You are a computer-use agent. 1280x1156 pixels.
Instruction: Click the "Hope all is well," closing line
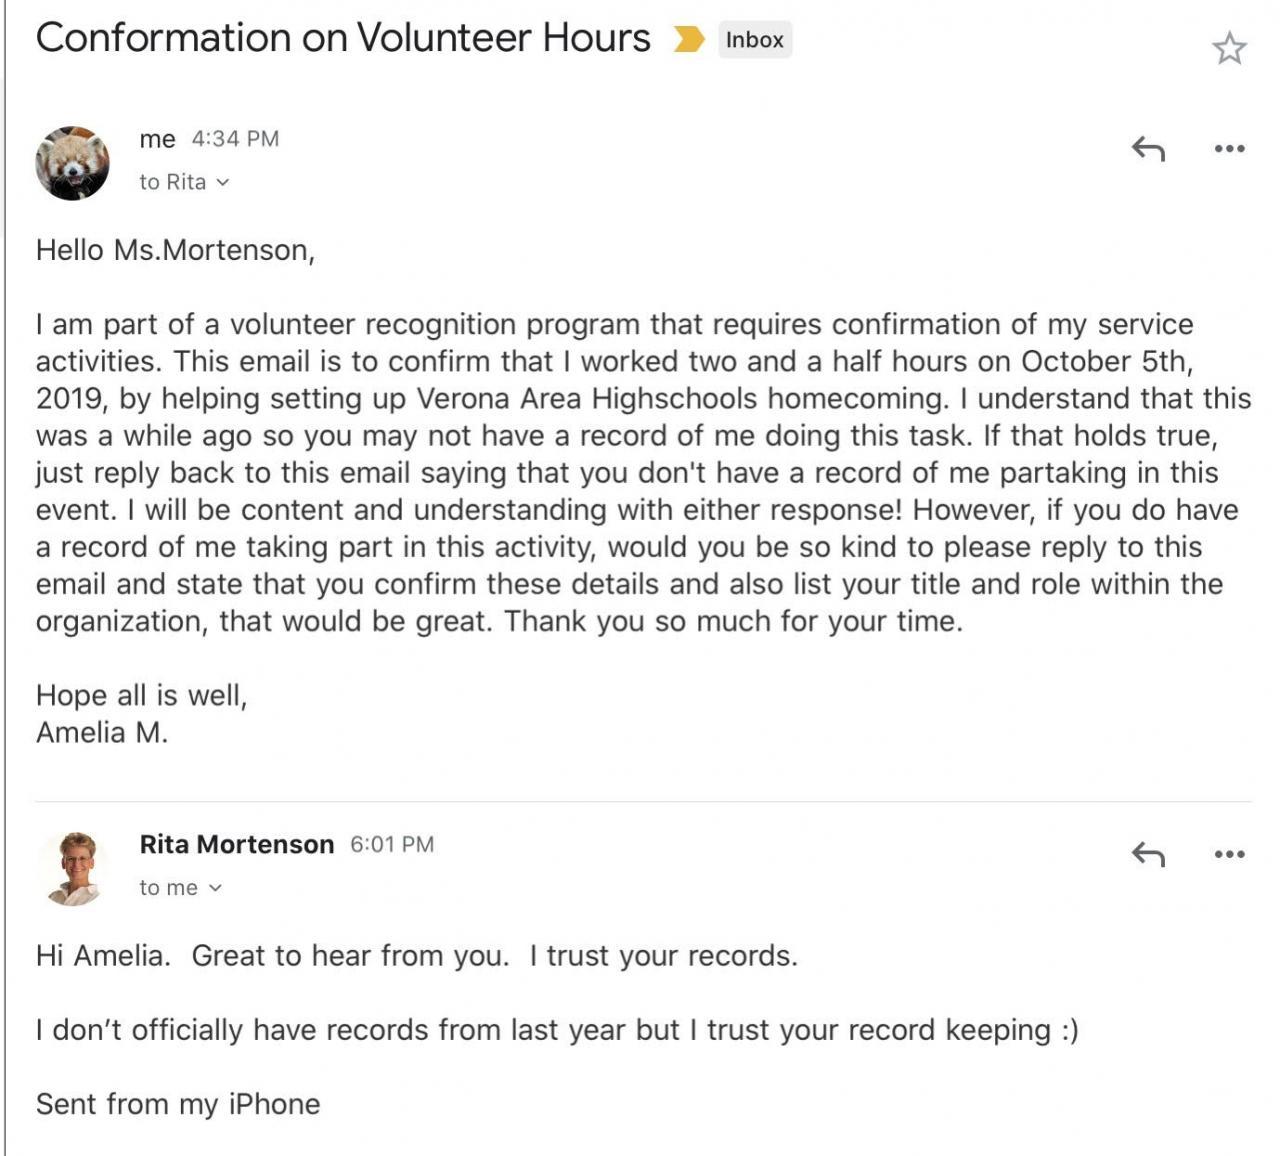tap(141, 695)
